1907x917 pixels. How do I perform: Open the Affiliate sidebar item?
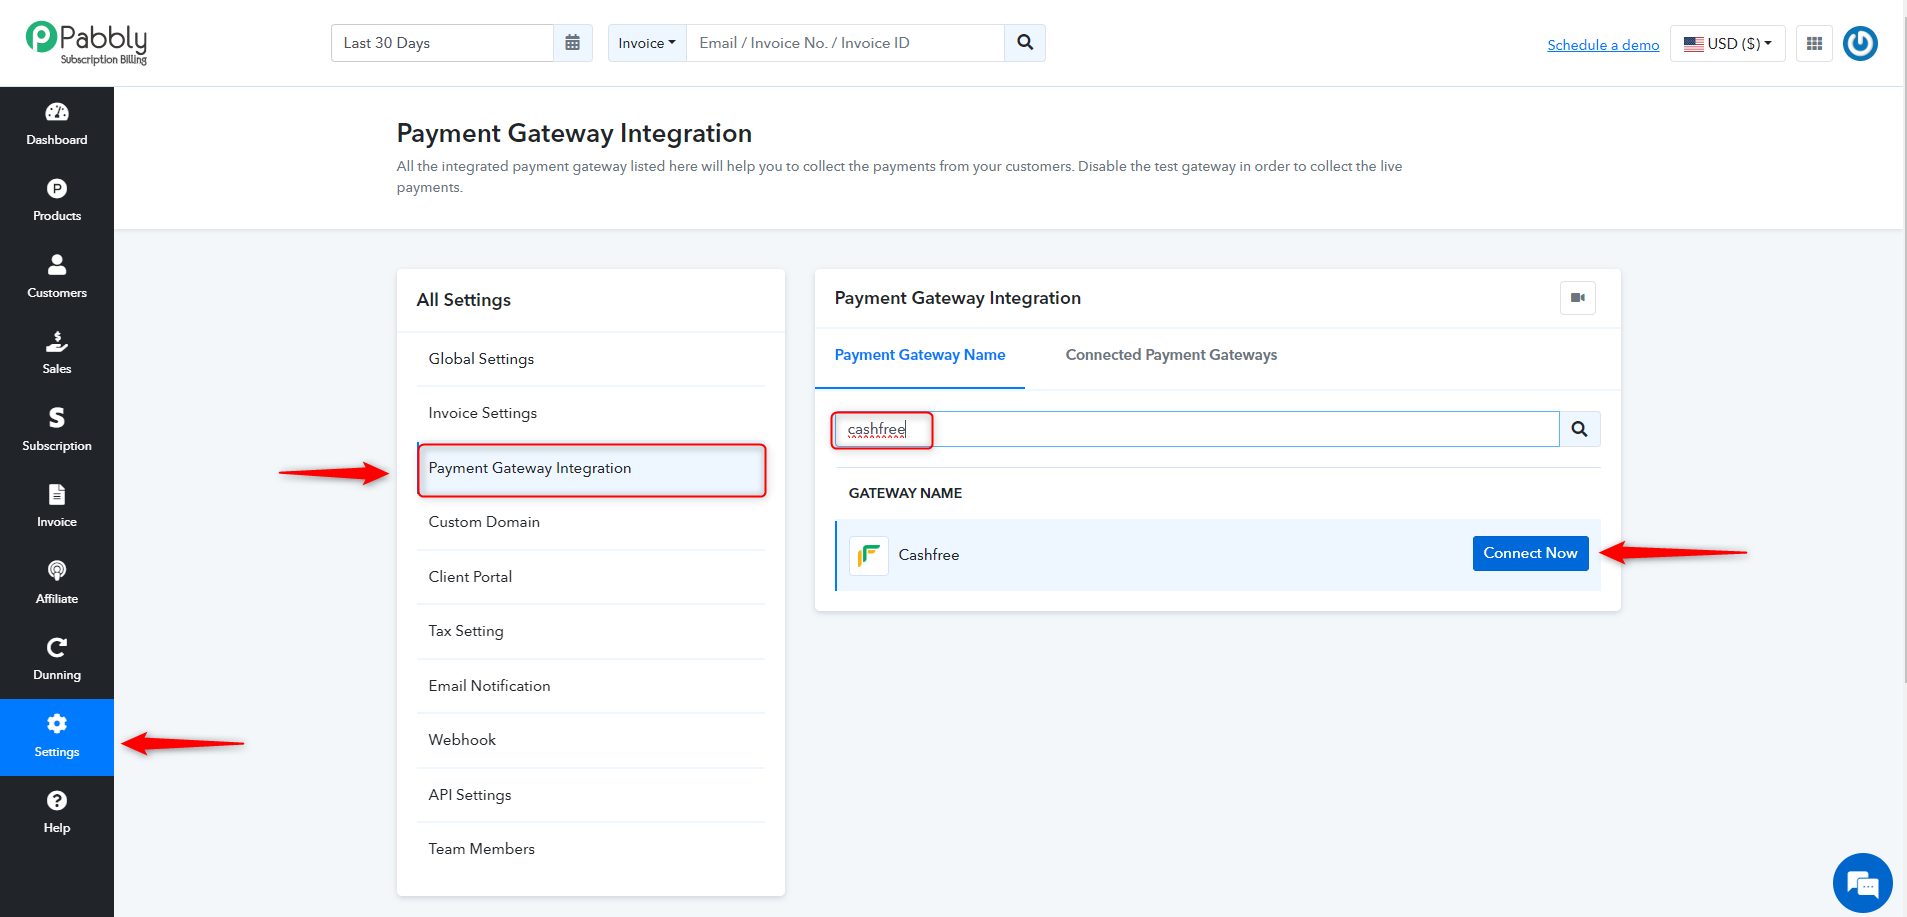tap(57, 583)
